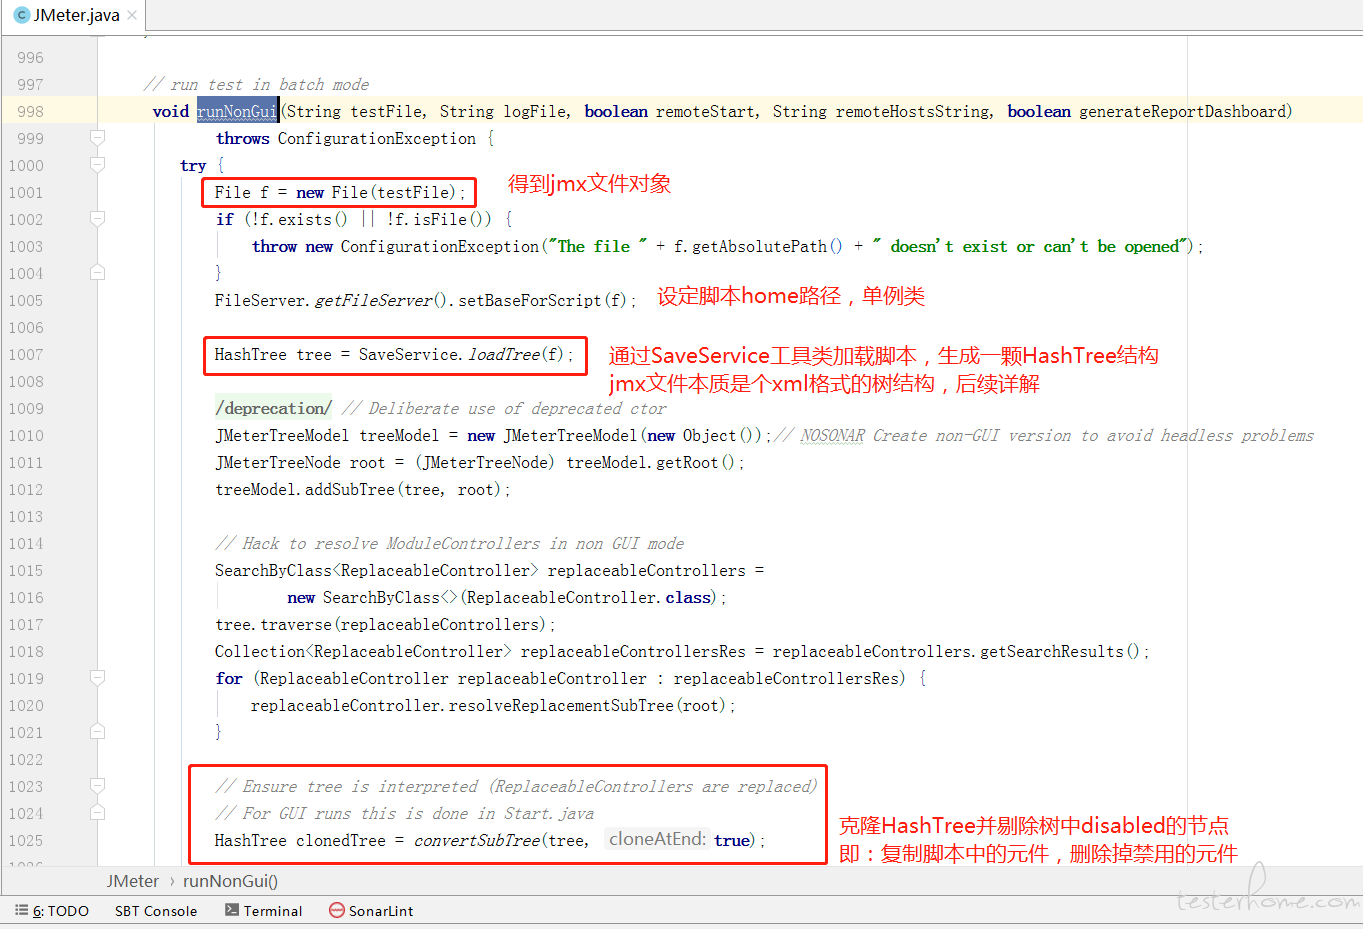
Task: Click the "The file " string literal
Action: coord(598,246)
